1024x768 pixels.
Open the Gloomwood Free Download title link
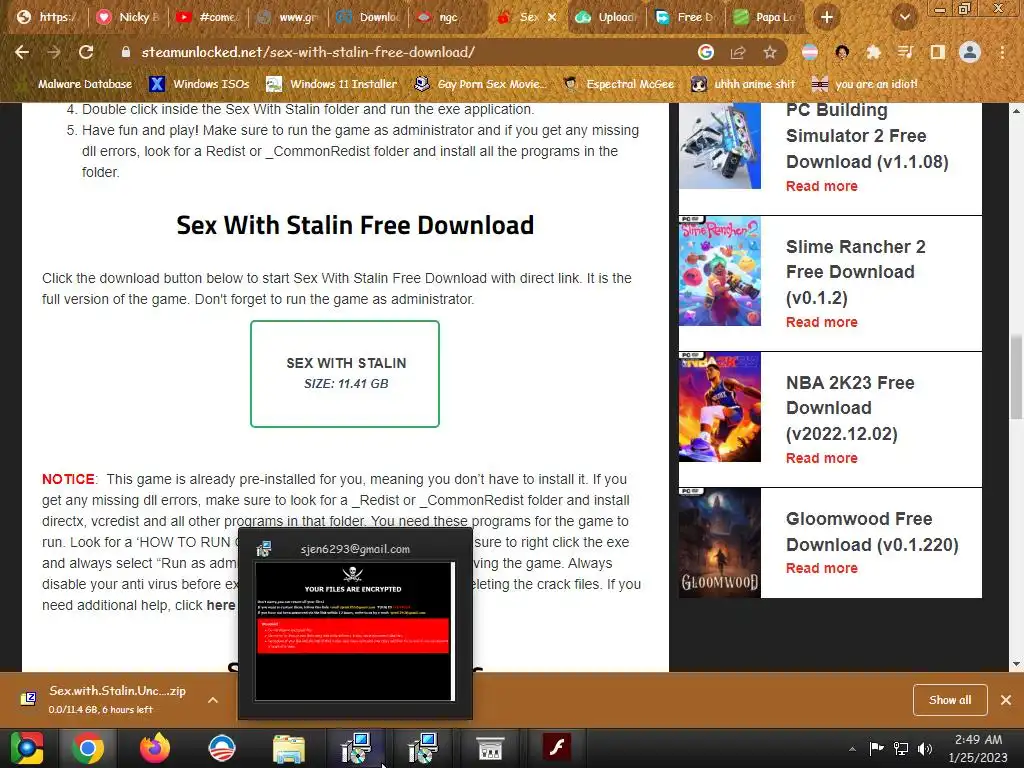pos(872,532)
